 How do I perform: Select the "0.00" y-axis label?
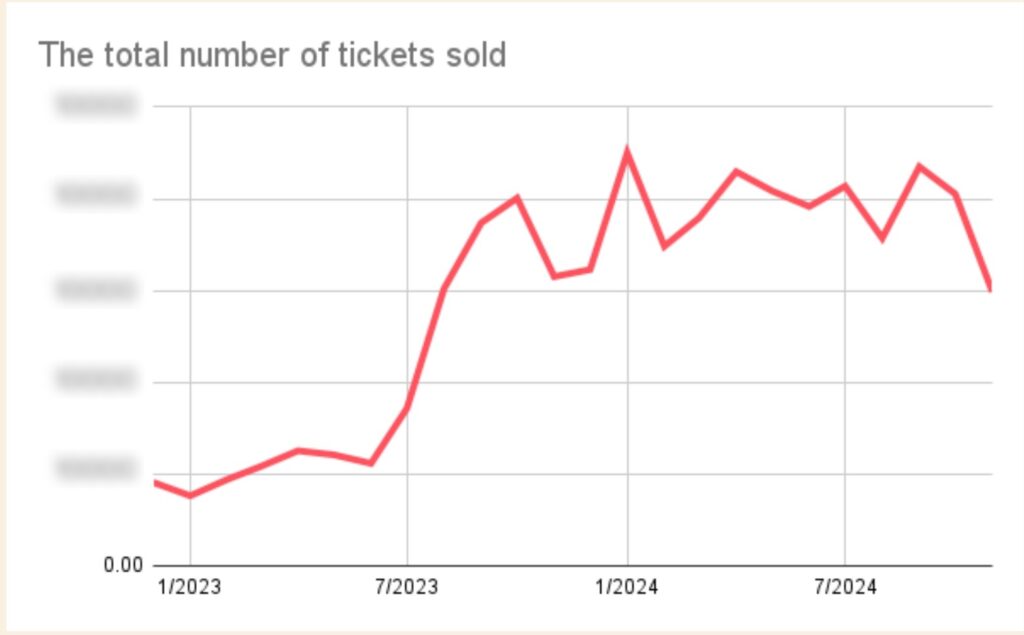click(x=124, y=566)
